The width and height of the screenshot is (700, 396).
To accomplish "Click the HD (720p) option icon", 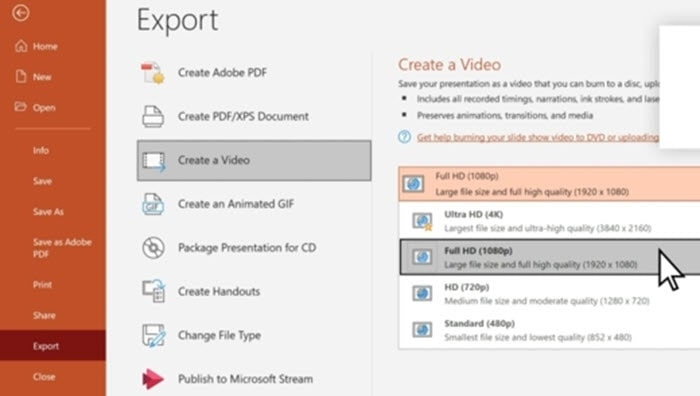I will [x=422, y=293].
